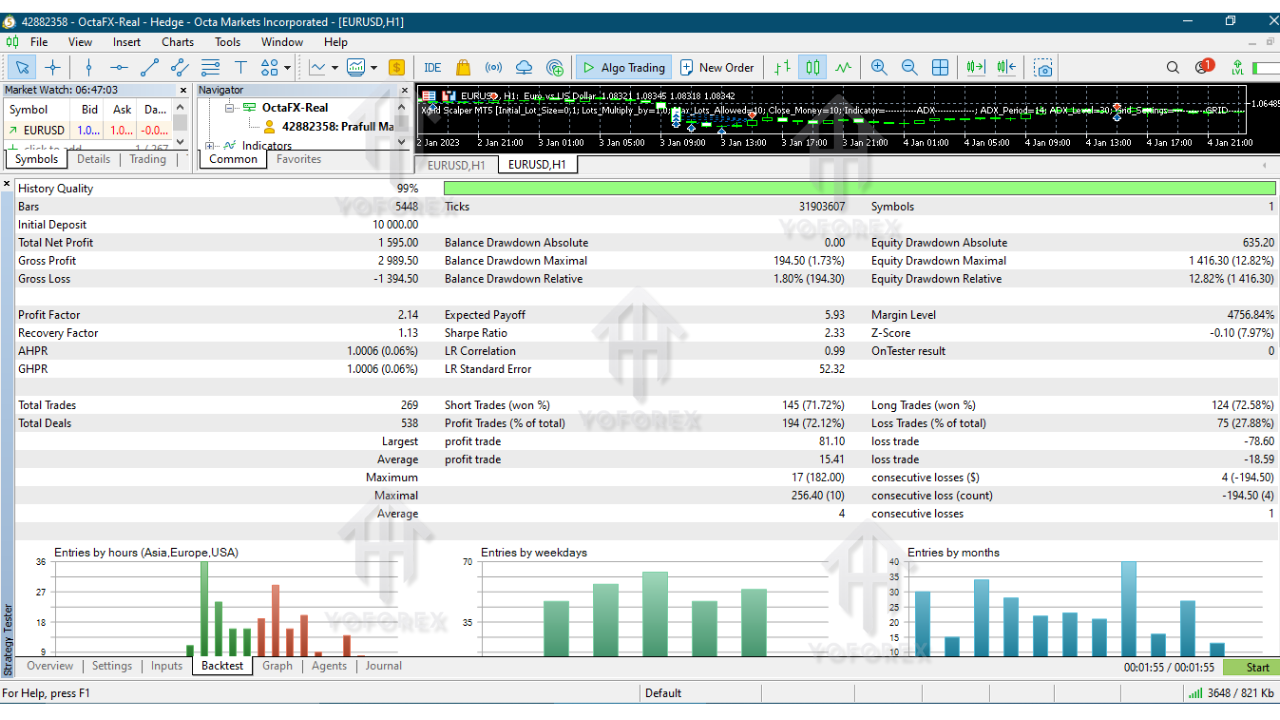Select EURUSD row in Market Watch
This screenshot has height=720, width=1280.
tap(44, 130)
